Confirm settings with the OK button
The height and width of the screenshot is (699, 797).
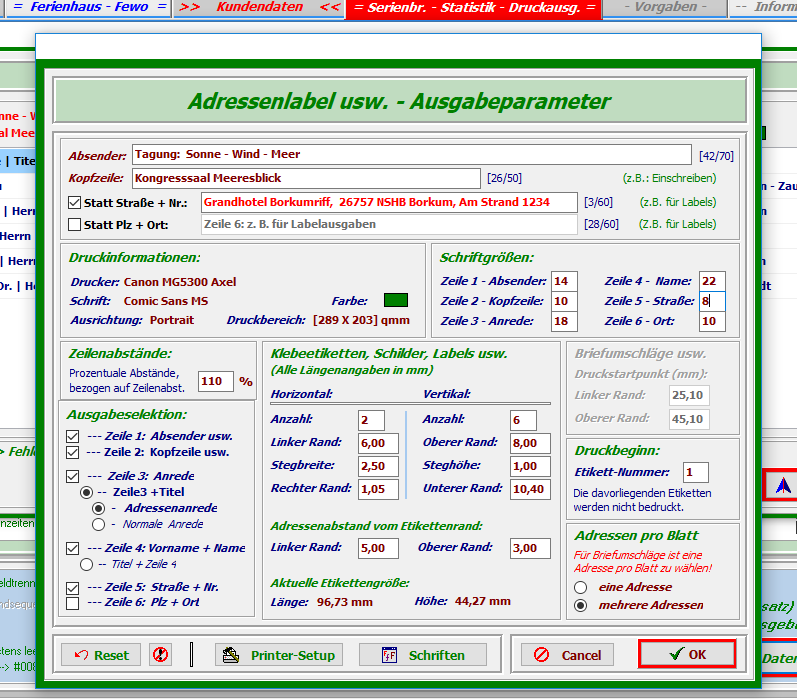(687, 654)
